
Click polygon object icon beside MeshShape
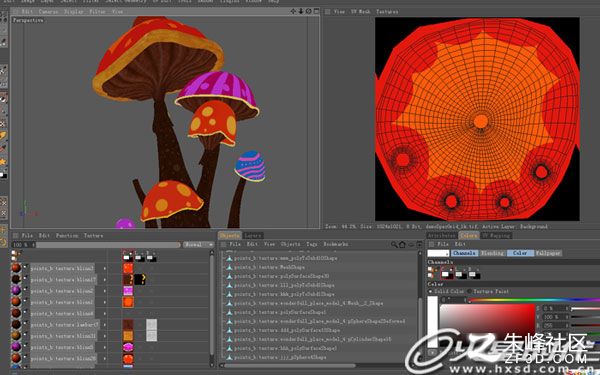click(x=230, y=267)
